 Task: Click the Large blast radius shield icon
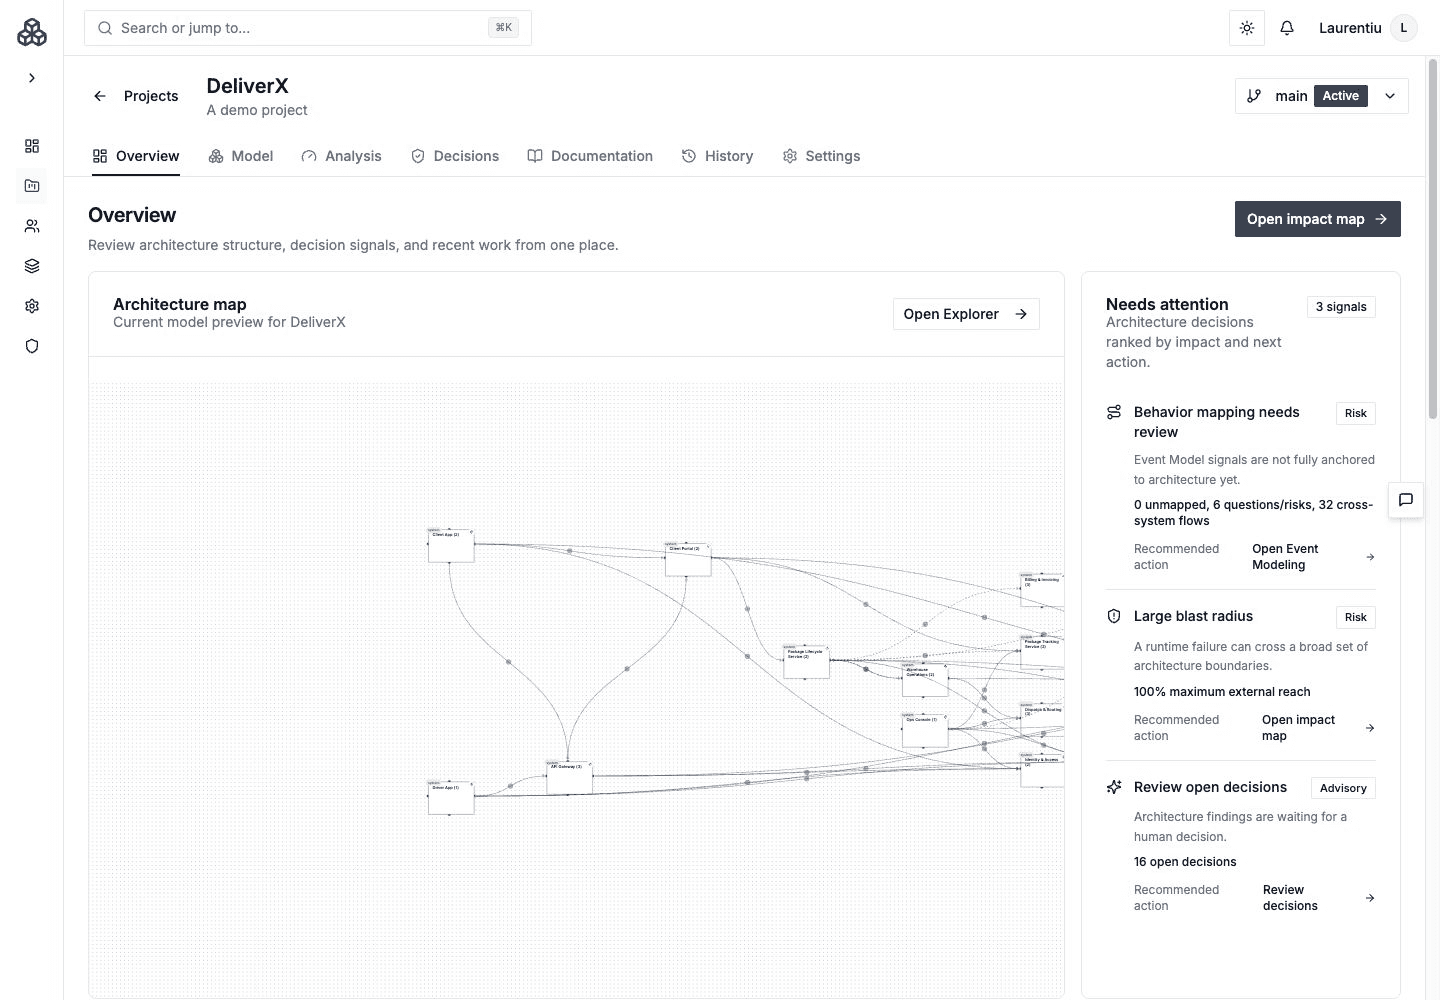[x=1114, y=616]
